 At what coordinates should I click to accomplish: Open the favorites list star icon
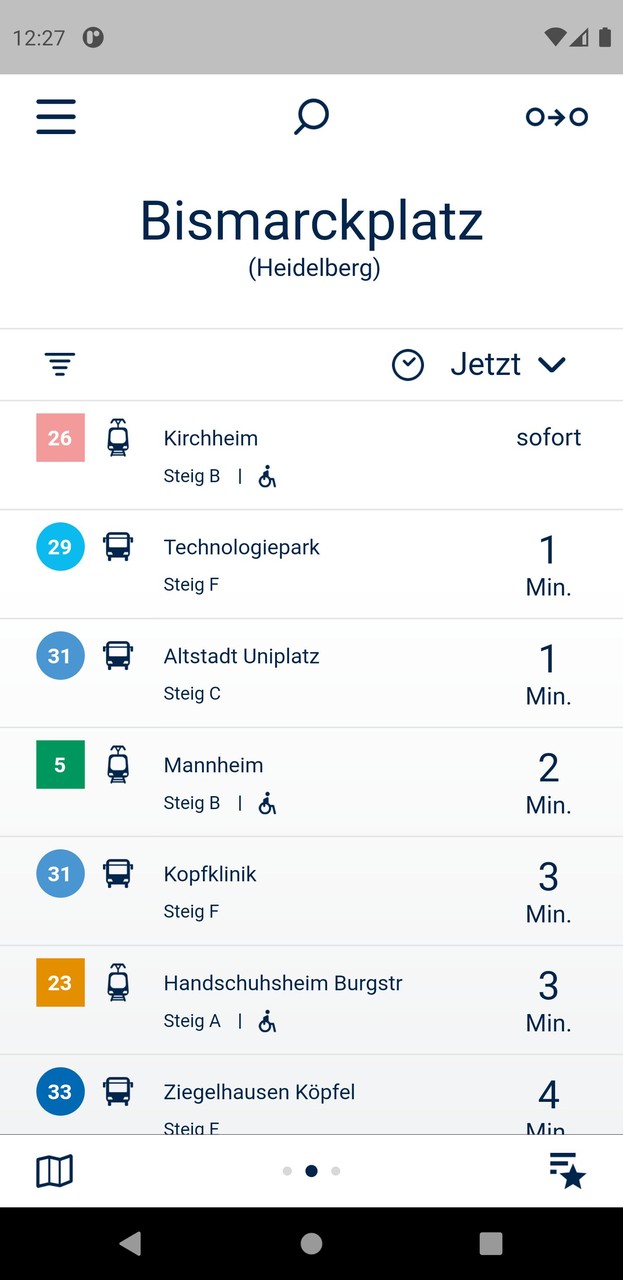tap(567, 1171)
